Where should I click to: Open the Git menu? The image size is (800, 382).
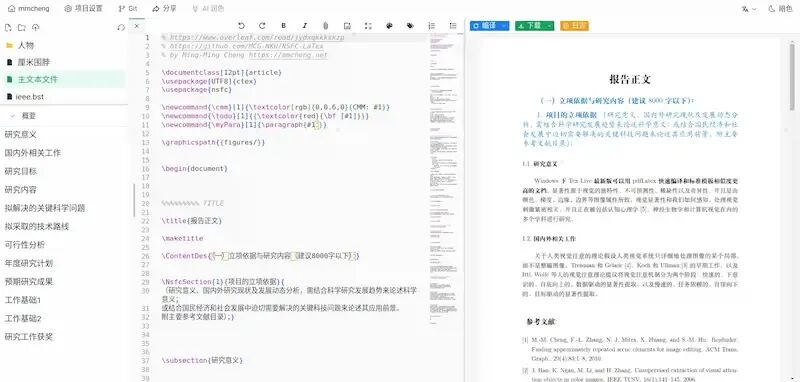tap(128, 9)
